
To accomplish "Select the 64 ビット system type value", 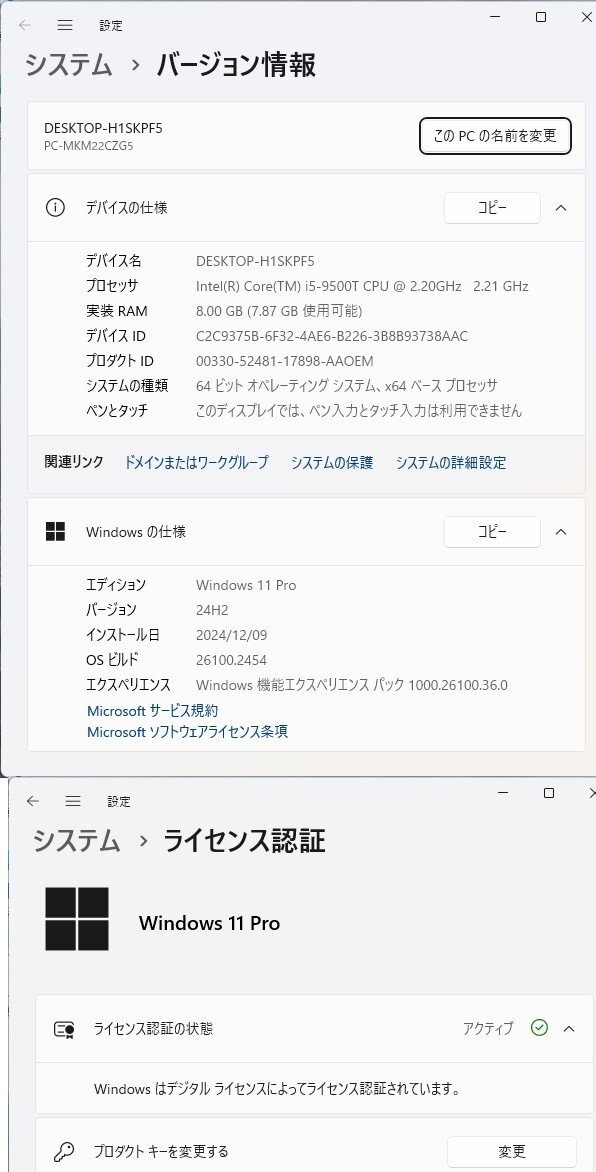I will click(346, 386).
